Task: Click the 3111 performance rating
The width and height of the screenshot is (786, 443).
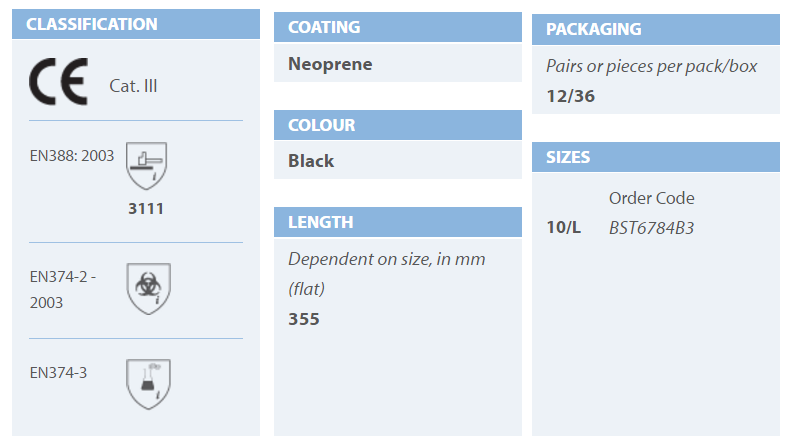Action: tap(146, 208)
